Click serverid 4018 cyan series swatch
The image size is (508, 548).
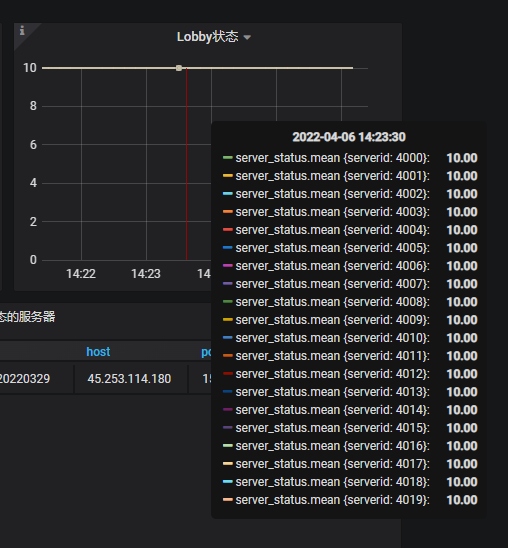(x=228, y=482)
